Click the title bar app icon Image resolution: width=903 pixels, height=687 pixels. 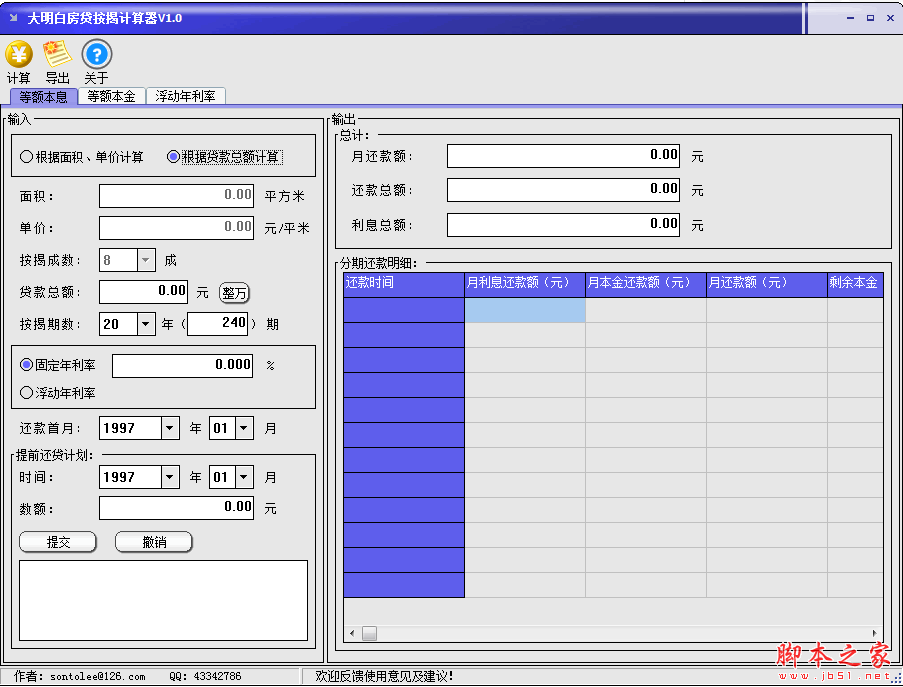[x=13, y=18]
